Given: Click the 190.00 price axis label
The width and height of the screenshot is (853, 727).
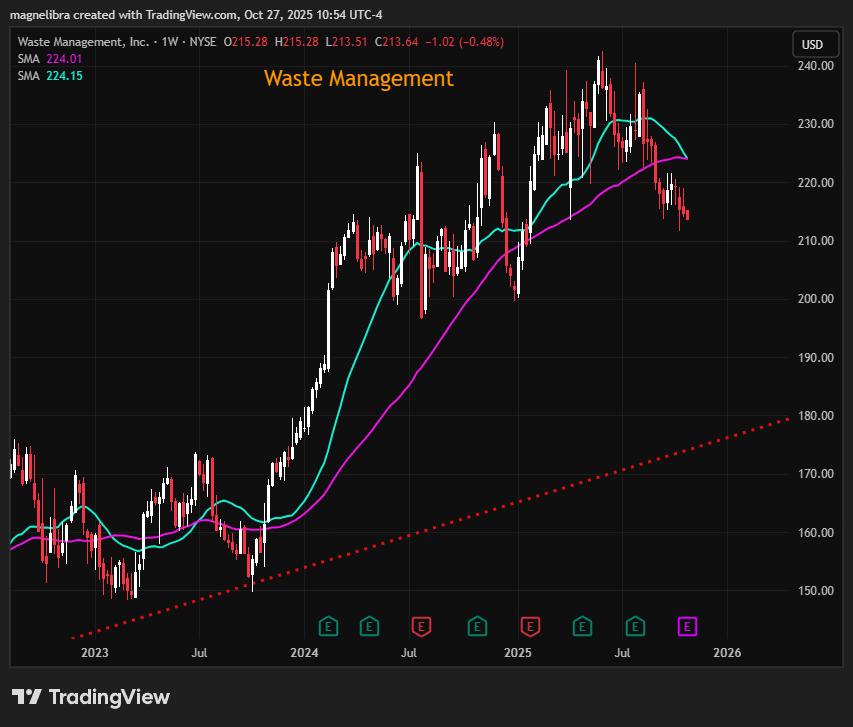Looking at the screenshot, I should pos(815,358).
